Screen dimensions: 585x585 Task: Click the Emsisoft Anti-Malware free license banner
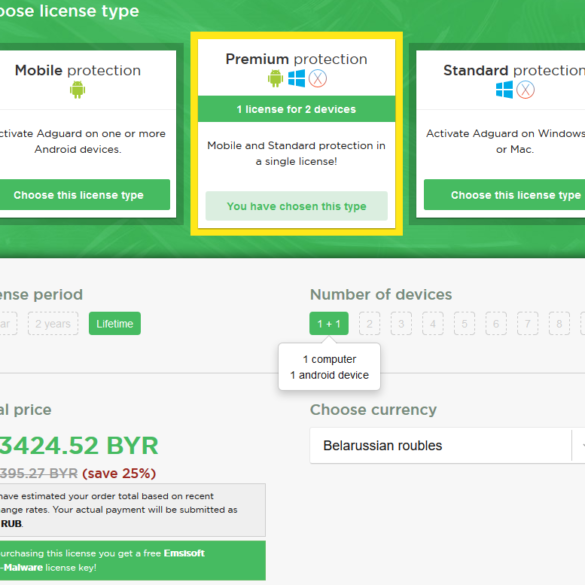pyautogui.click(x=133, y=560)
